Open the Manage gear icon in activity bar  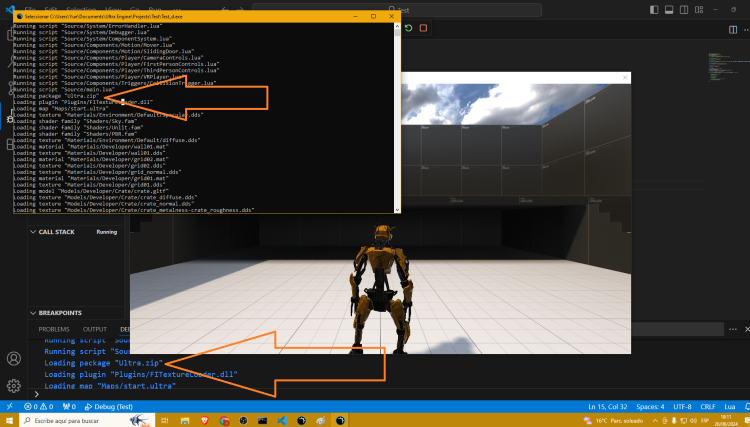click(14, 385)
